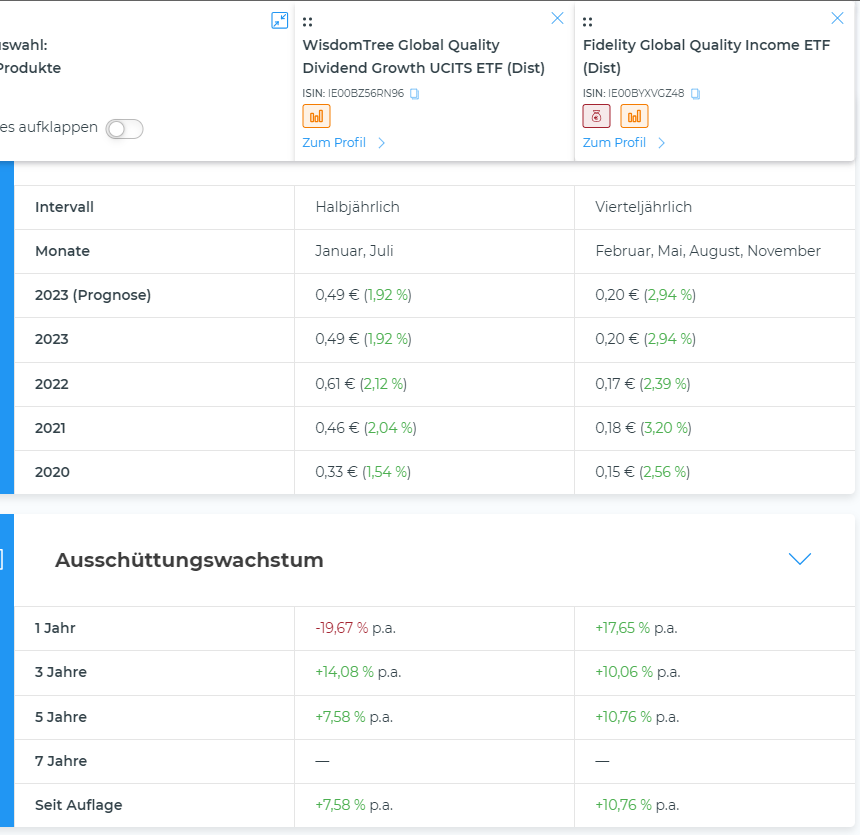Collapse the Ausschüttungswachstum section
The width and height of the screenshot is (860, 835).
[799, 559]
